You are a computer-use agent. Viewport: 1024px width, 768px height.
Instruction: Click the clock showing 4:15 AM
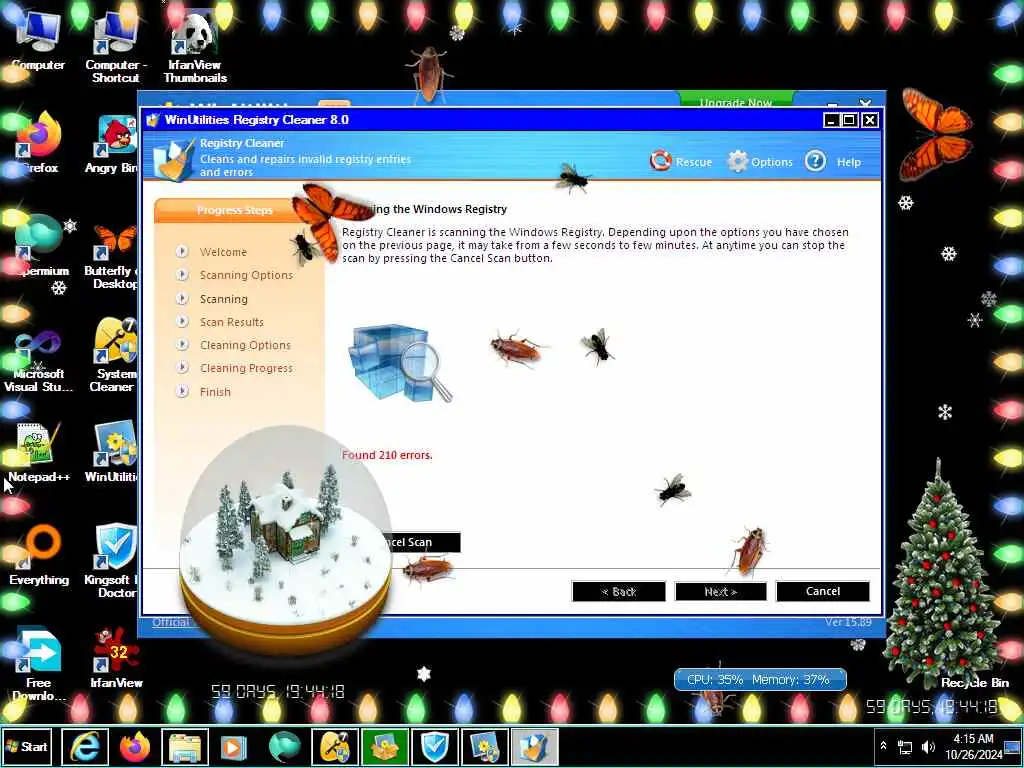point(973,746)
